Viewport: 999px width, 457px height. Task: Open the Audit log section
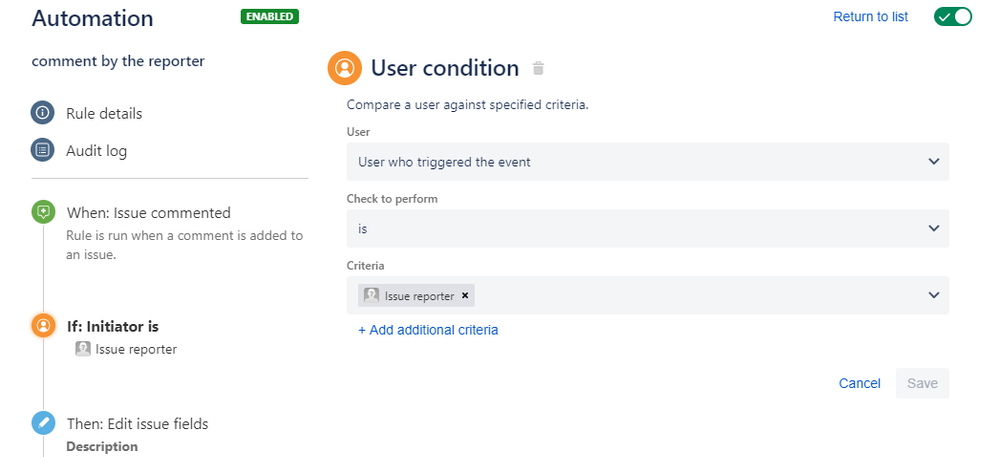(x=96, y=151)
